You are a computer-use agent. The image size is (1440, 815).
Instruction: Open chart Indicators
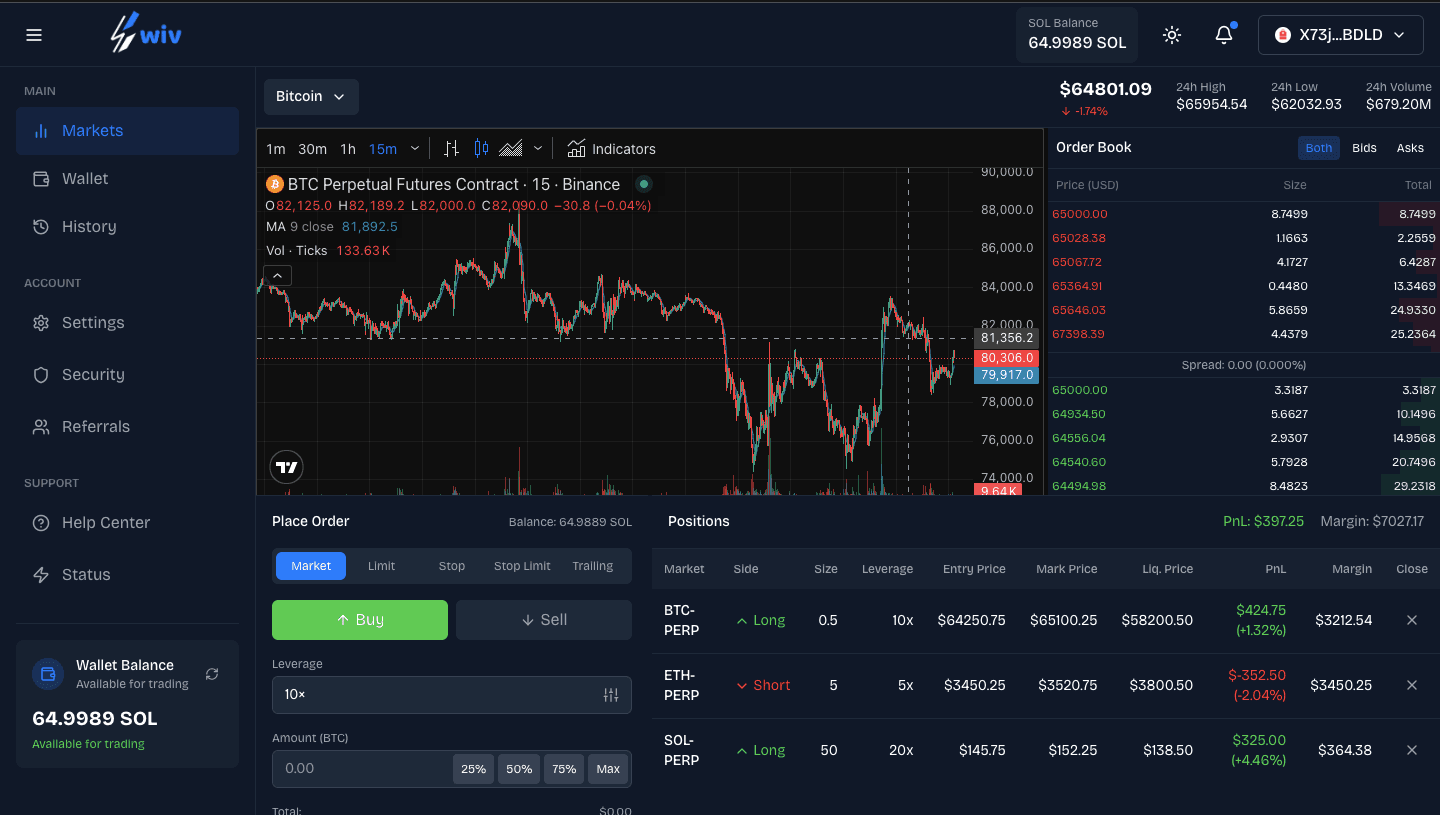(612, 149)
